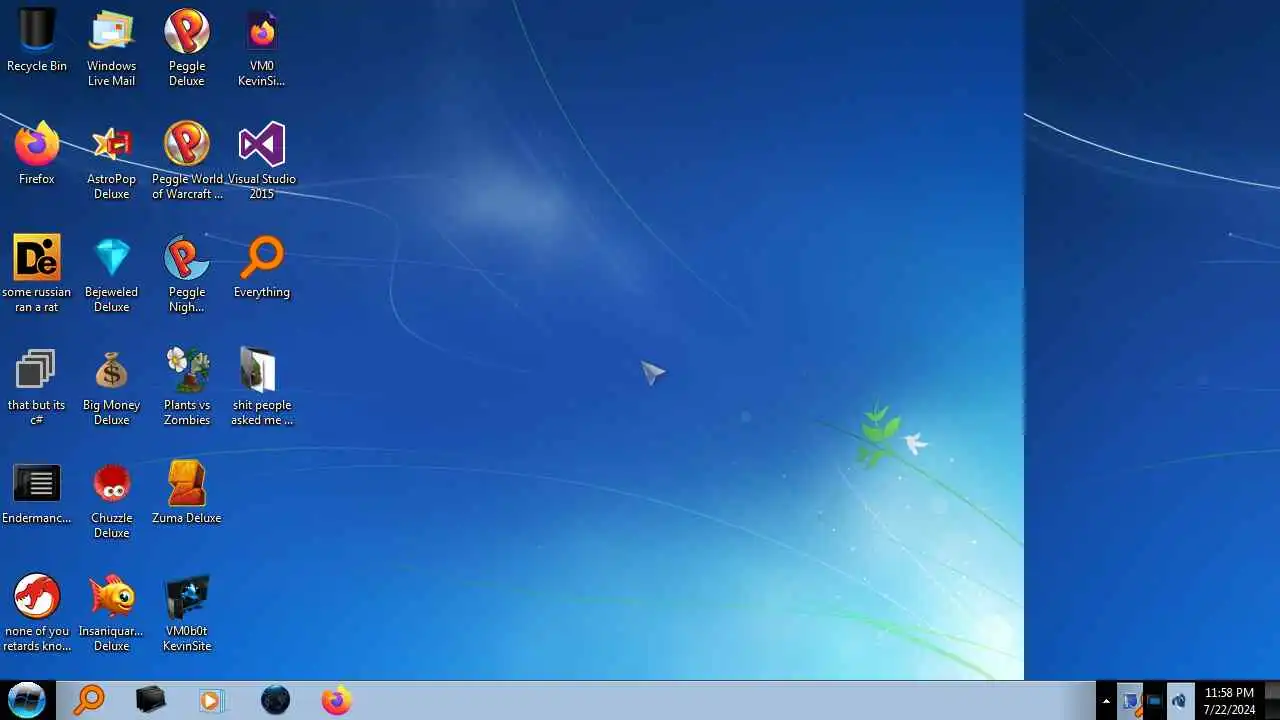Screen dimensions: 1280x720
Task: Select the Insaniquarium Deluxe desktop icon
Action: click(111, 613)
